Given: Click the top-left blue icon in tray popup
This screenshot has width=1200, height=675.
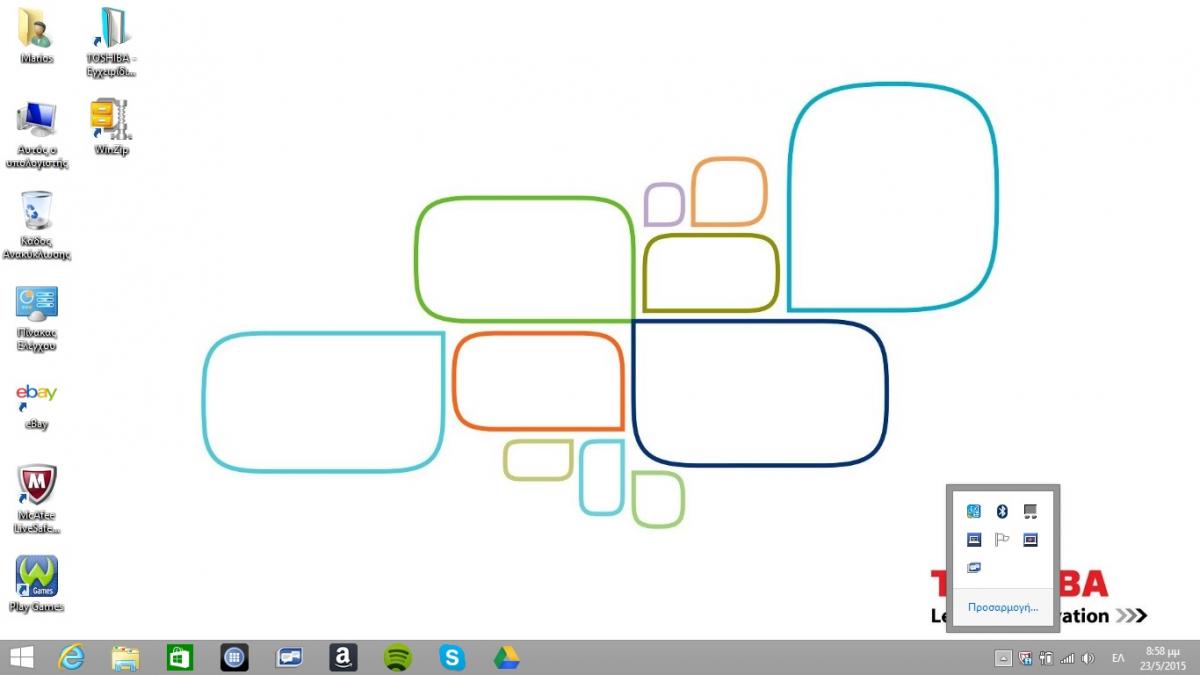Looking at the screenshot, I should 974,511.
